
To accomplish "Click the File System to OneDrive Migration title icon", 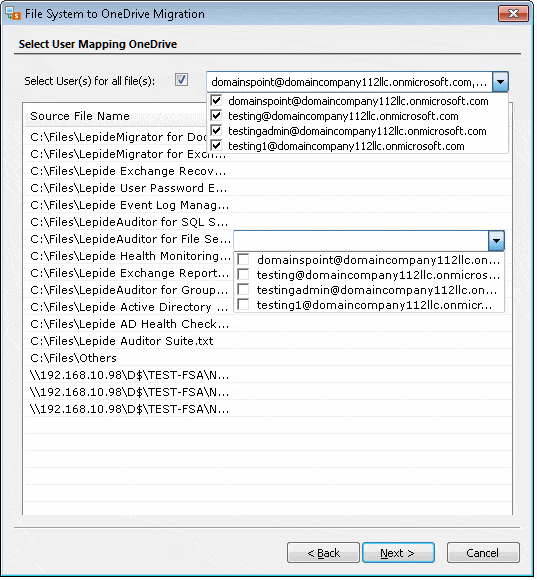I will click(x=13, y=14).
